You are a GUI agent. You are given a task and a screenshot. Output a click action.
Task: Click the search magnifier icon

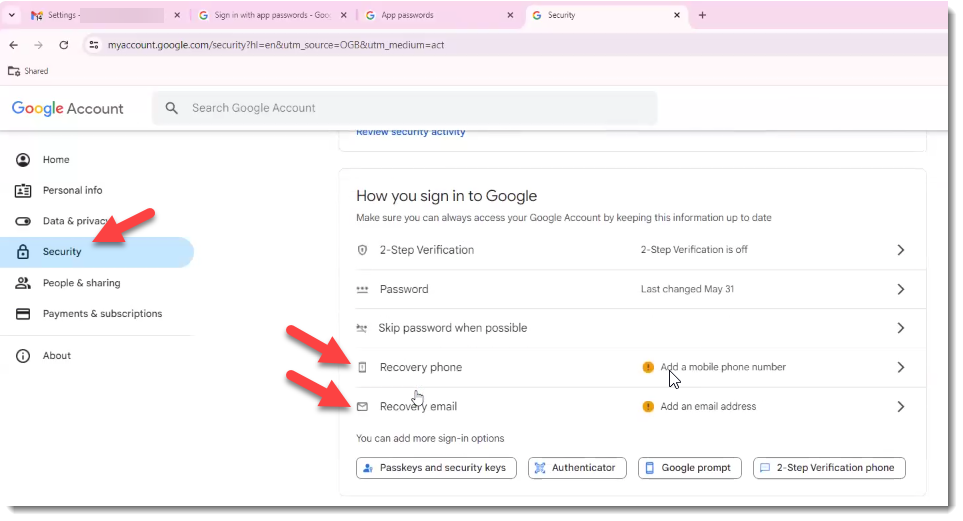171,108
